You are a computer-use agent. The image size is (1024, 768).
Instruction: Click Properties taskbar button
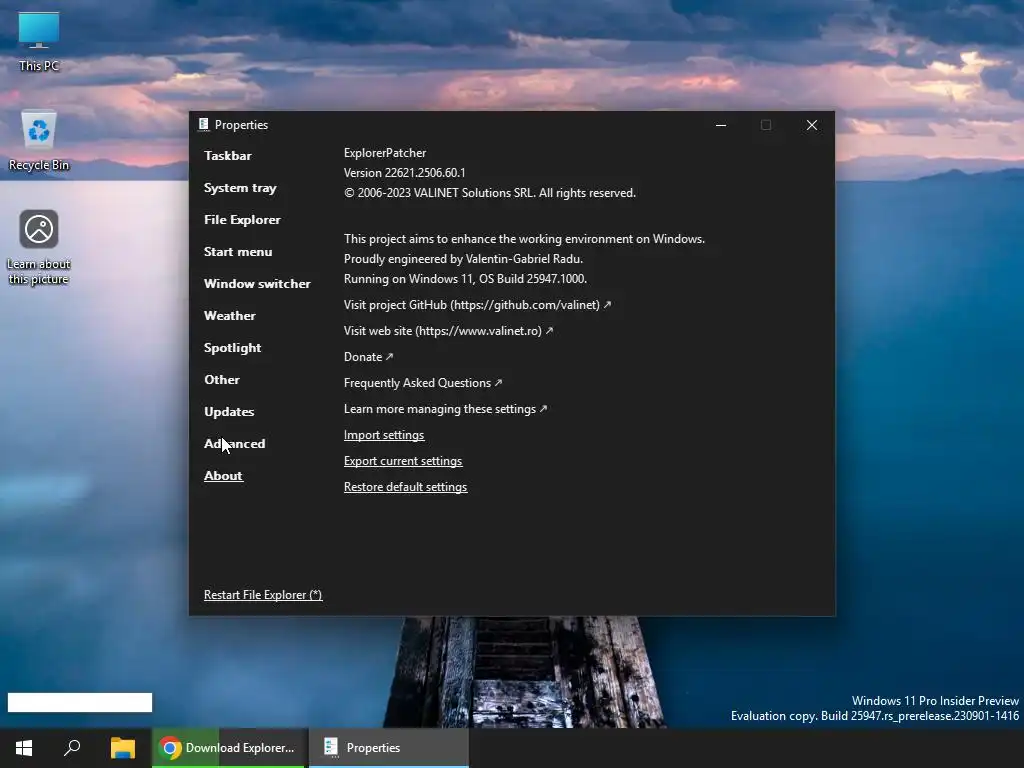tap(389, 748)
